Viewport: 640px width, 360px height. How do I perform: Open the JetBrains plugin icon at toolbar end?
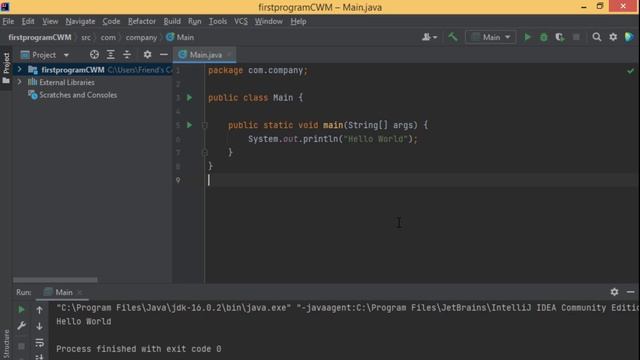click(x=629, y=37)
